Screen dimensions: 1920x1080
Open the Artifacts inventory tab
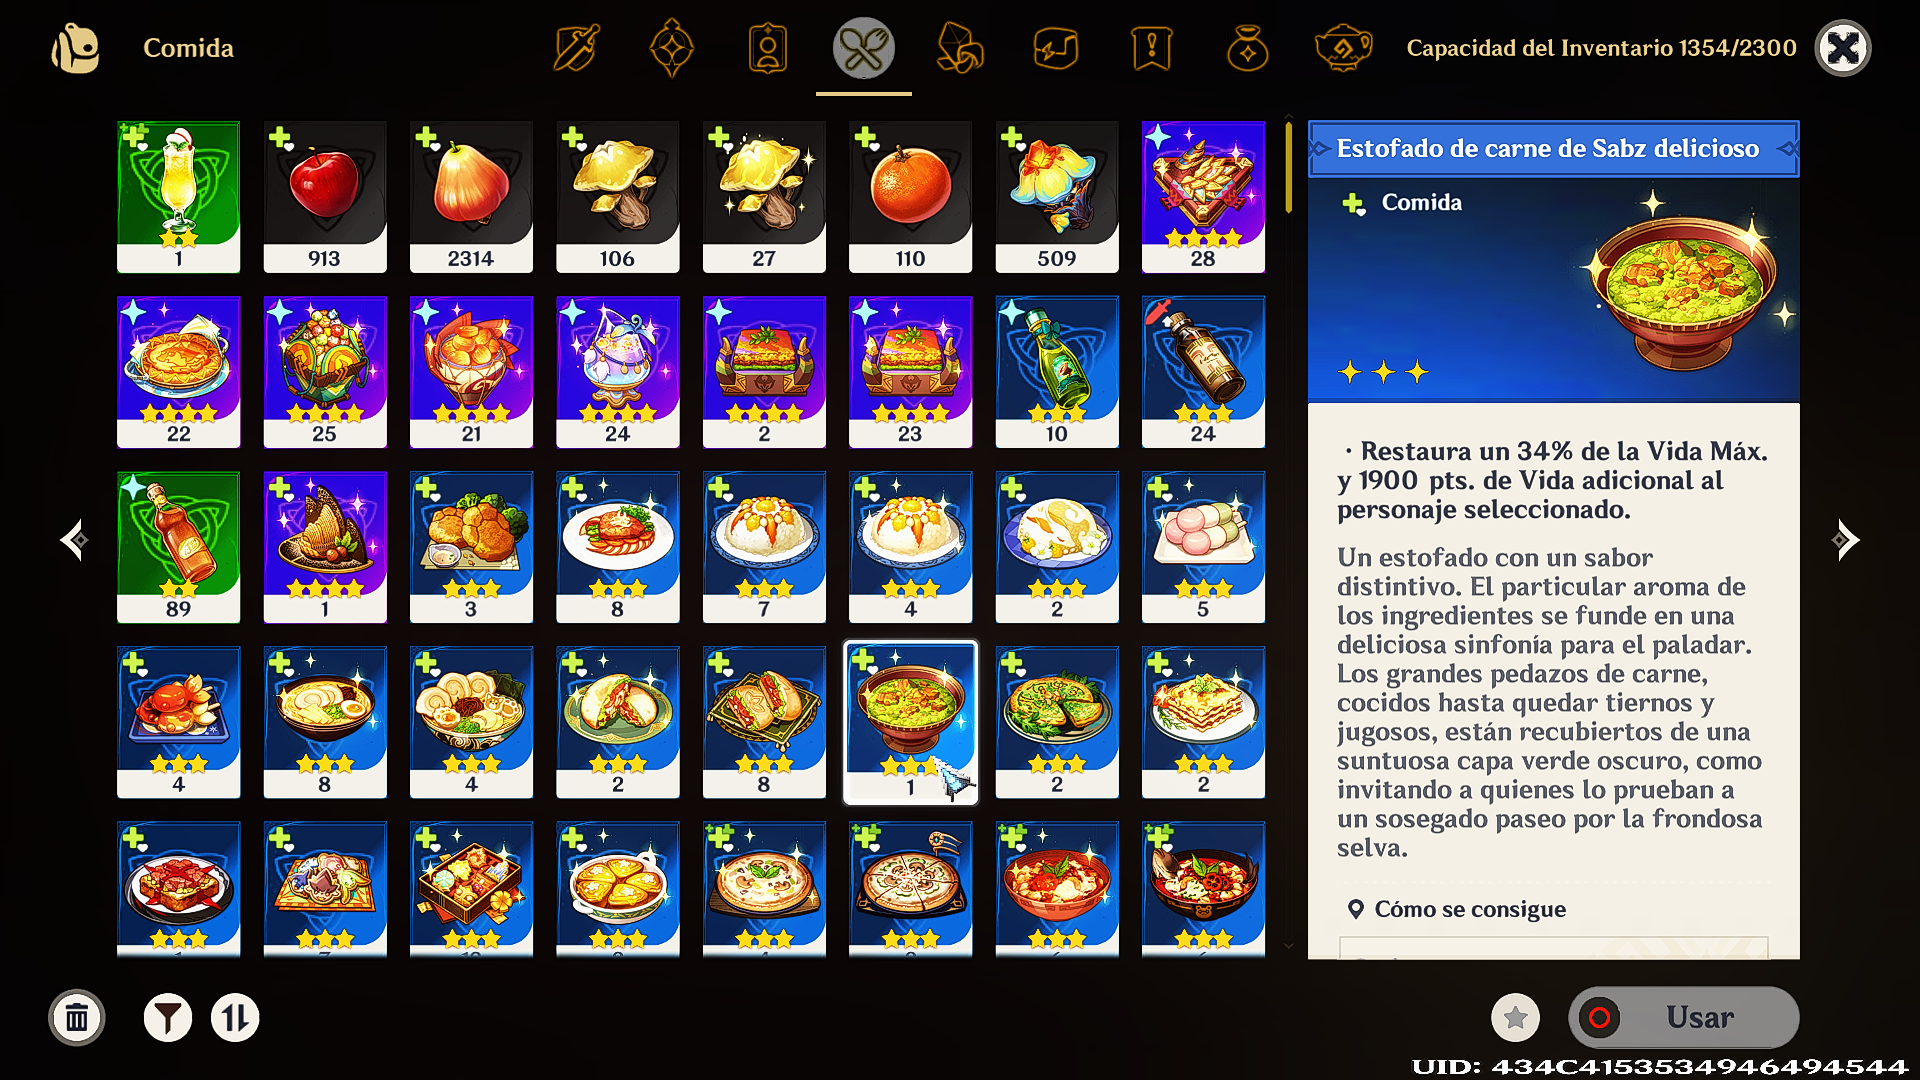point(671,48)
